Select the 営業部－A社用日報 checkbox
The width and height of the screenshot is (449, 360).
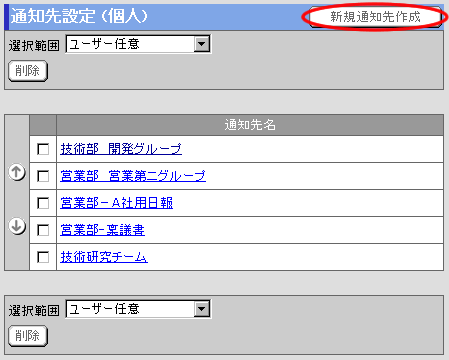pyautogui.click(x=43, y=203)
